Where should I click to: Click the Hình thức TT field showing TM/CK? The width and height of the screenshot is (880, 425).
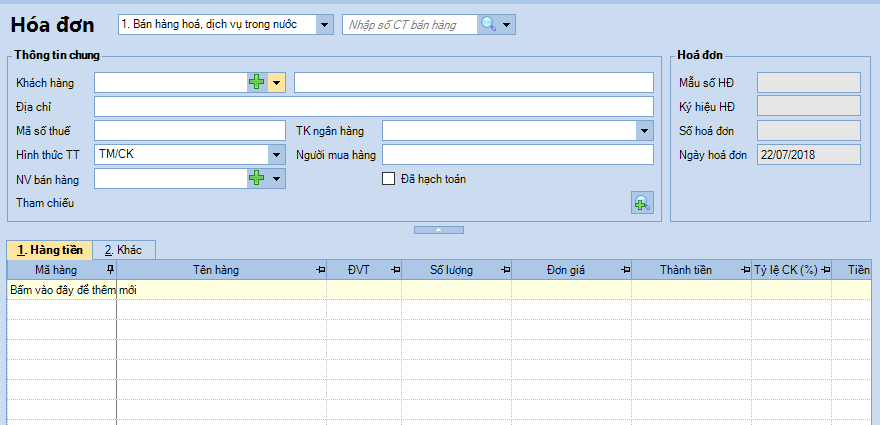click(181, 154)
